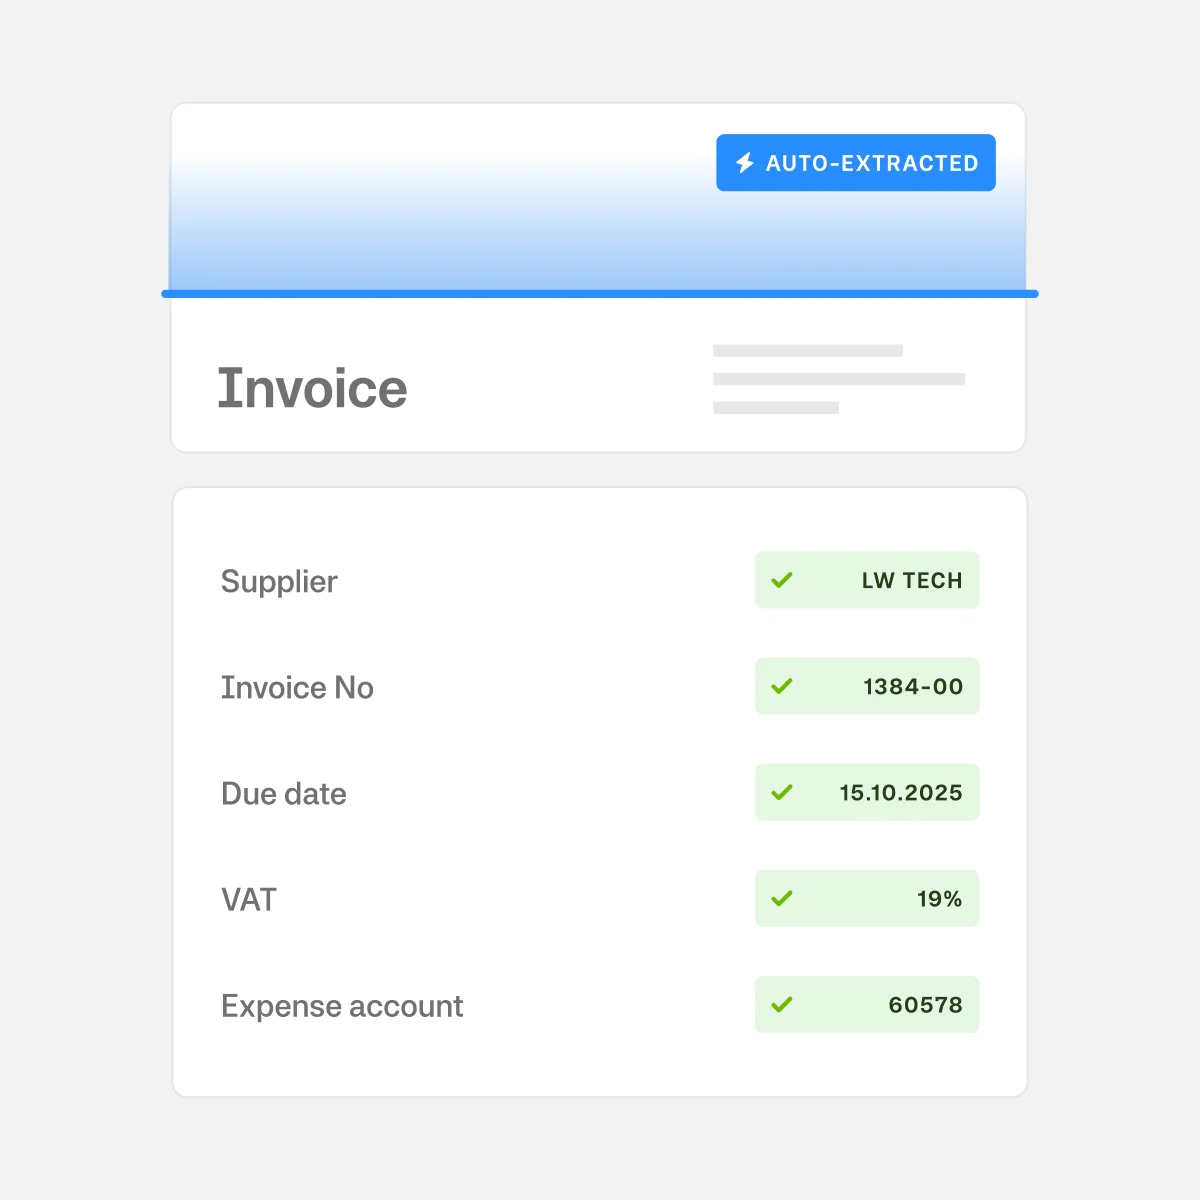Click the top gray placeholder line
Image resolution: width=1200 pixels, height=1200 pixels.
pos(807,350)
